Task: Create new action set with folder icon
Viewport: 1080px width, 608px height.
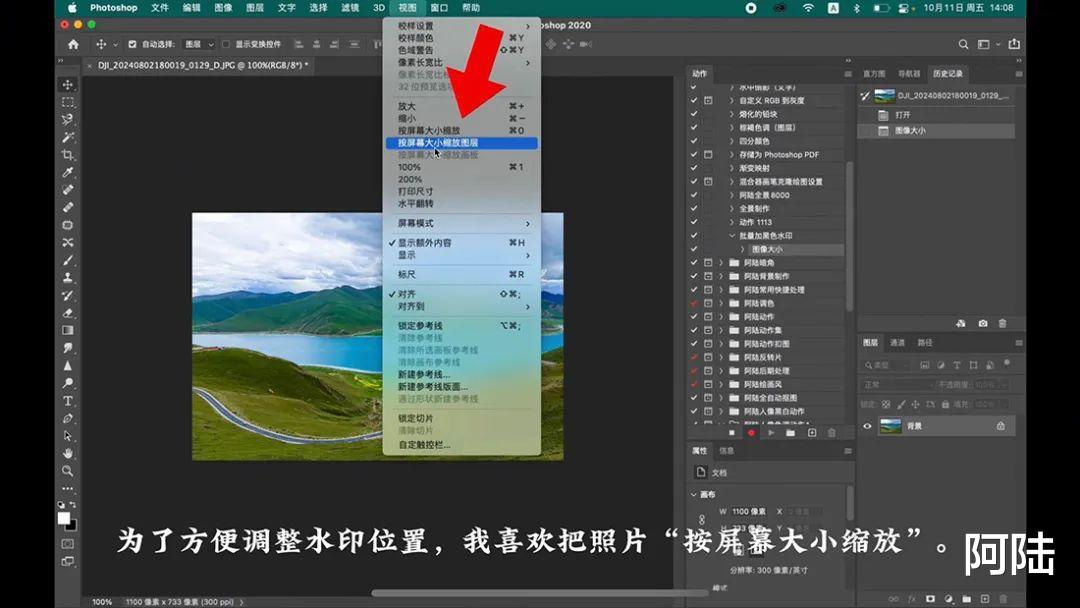Action: (791, 433)
